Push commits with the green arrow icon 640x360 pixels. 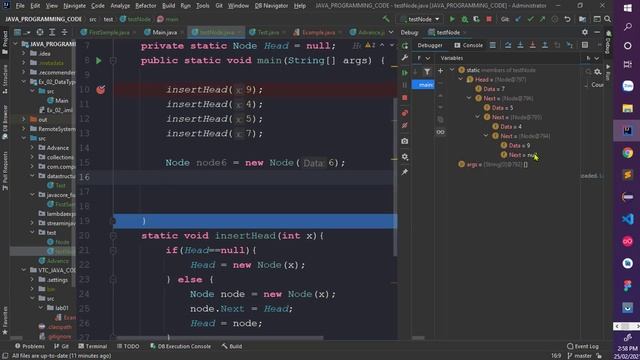click(542, 19)
